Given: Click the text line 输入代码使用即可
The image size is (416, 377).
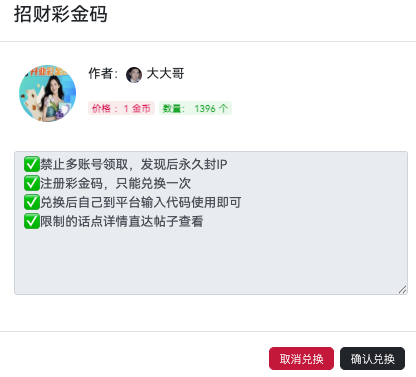Looking at the screenshot, I should (x=191, y=202).
